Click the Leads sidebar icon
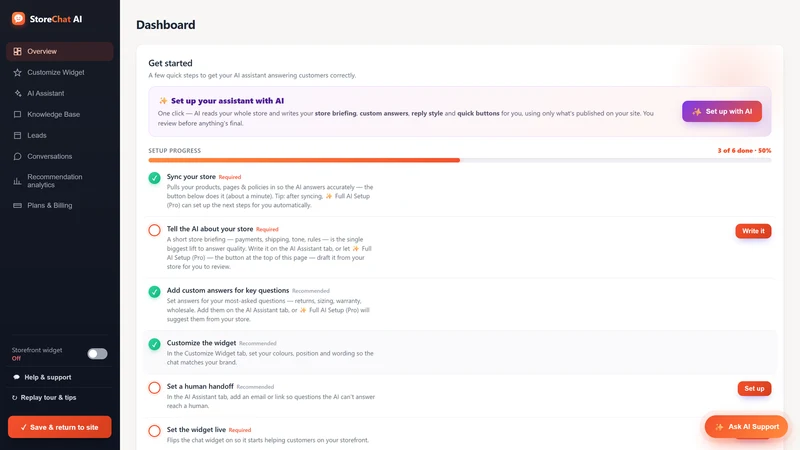Viewport: 800px width, 450px height. point(17,135)
